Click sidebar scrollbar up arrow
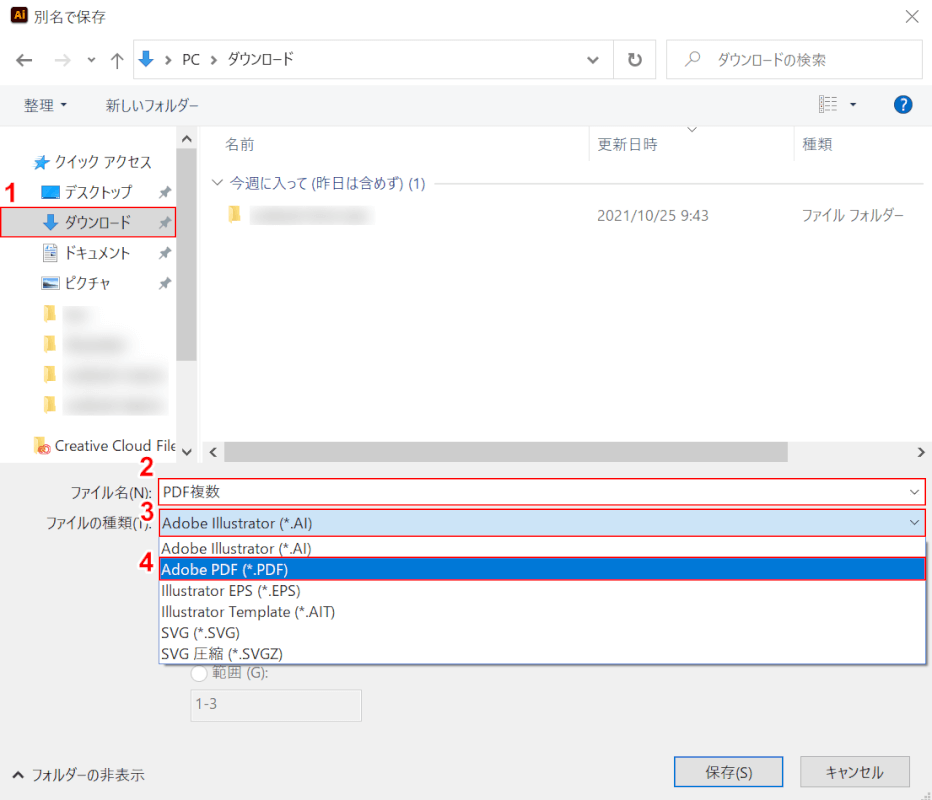This screenshot has height=800, width=932. [187, 139]
